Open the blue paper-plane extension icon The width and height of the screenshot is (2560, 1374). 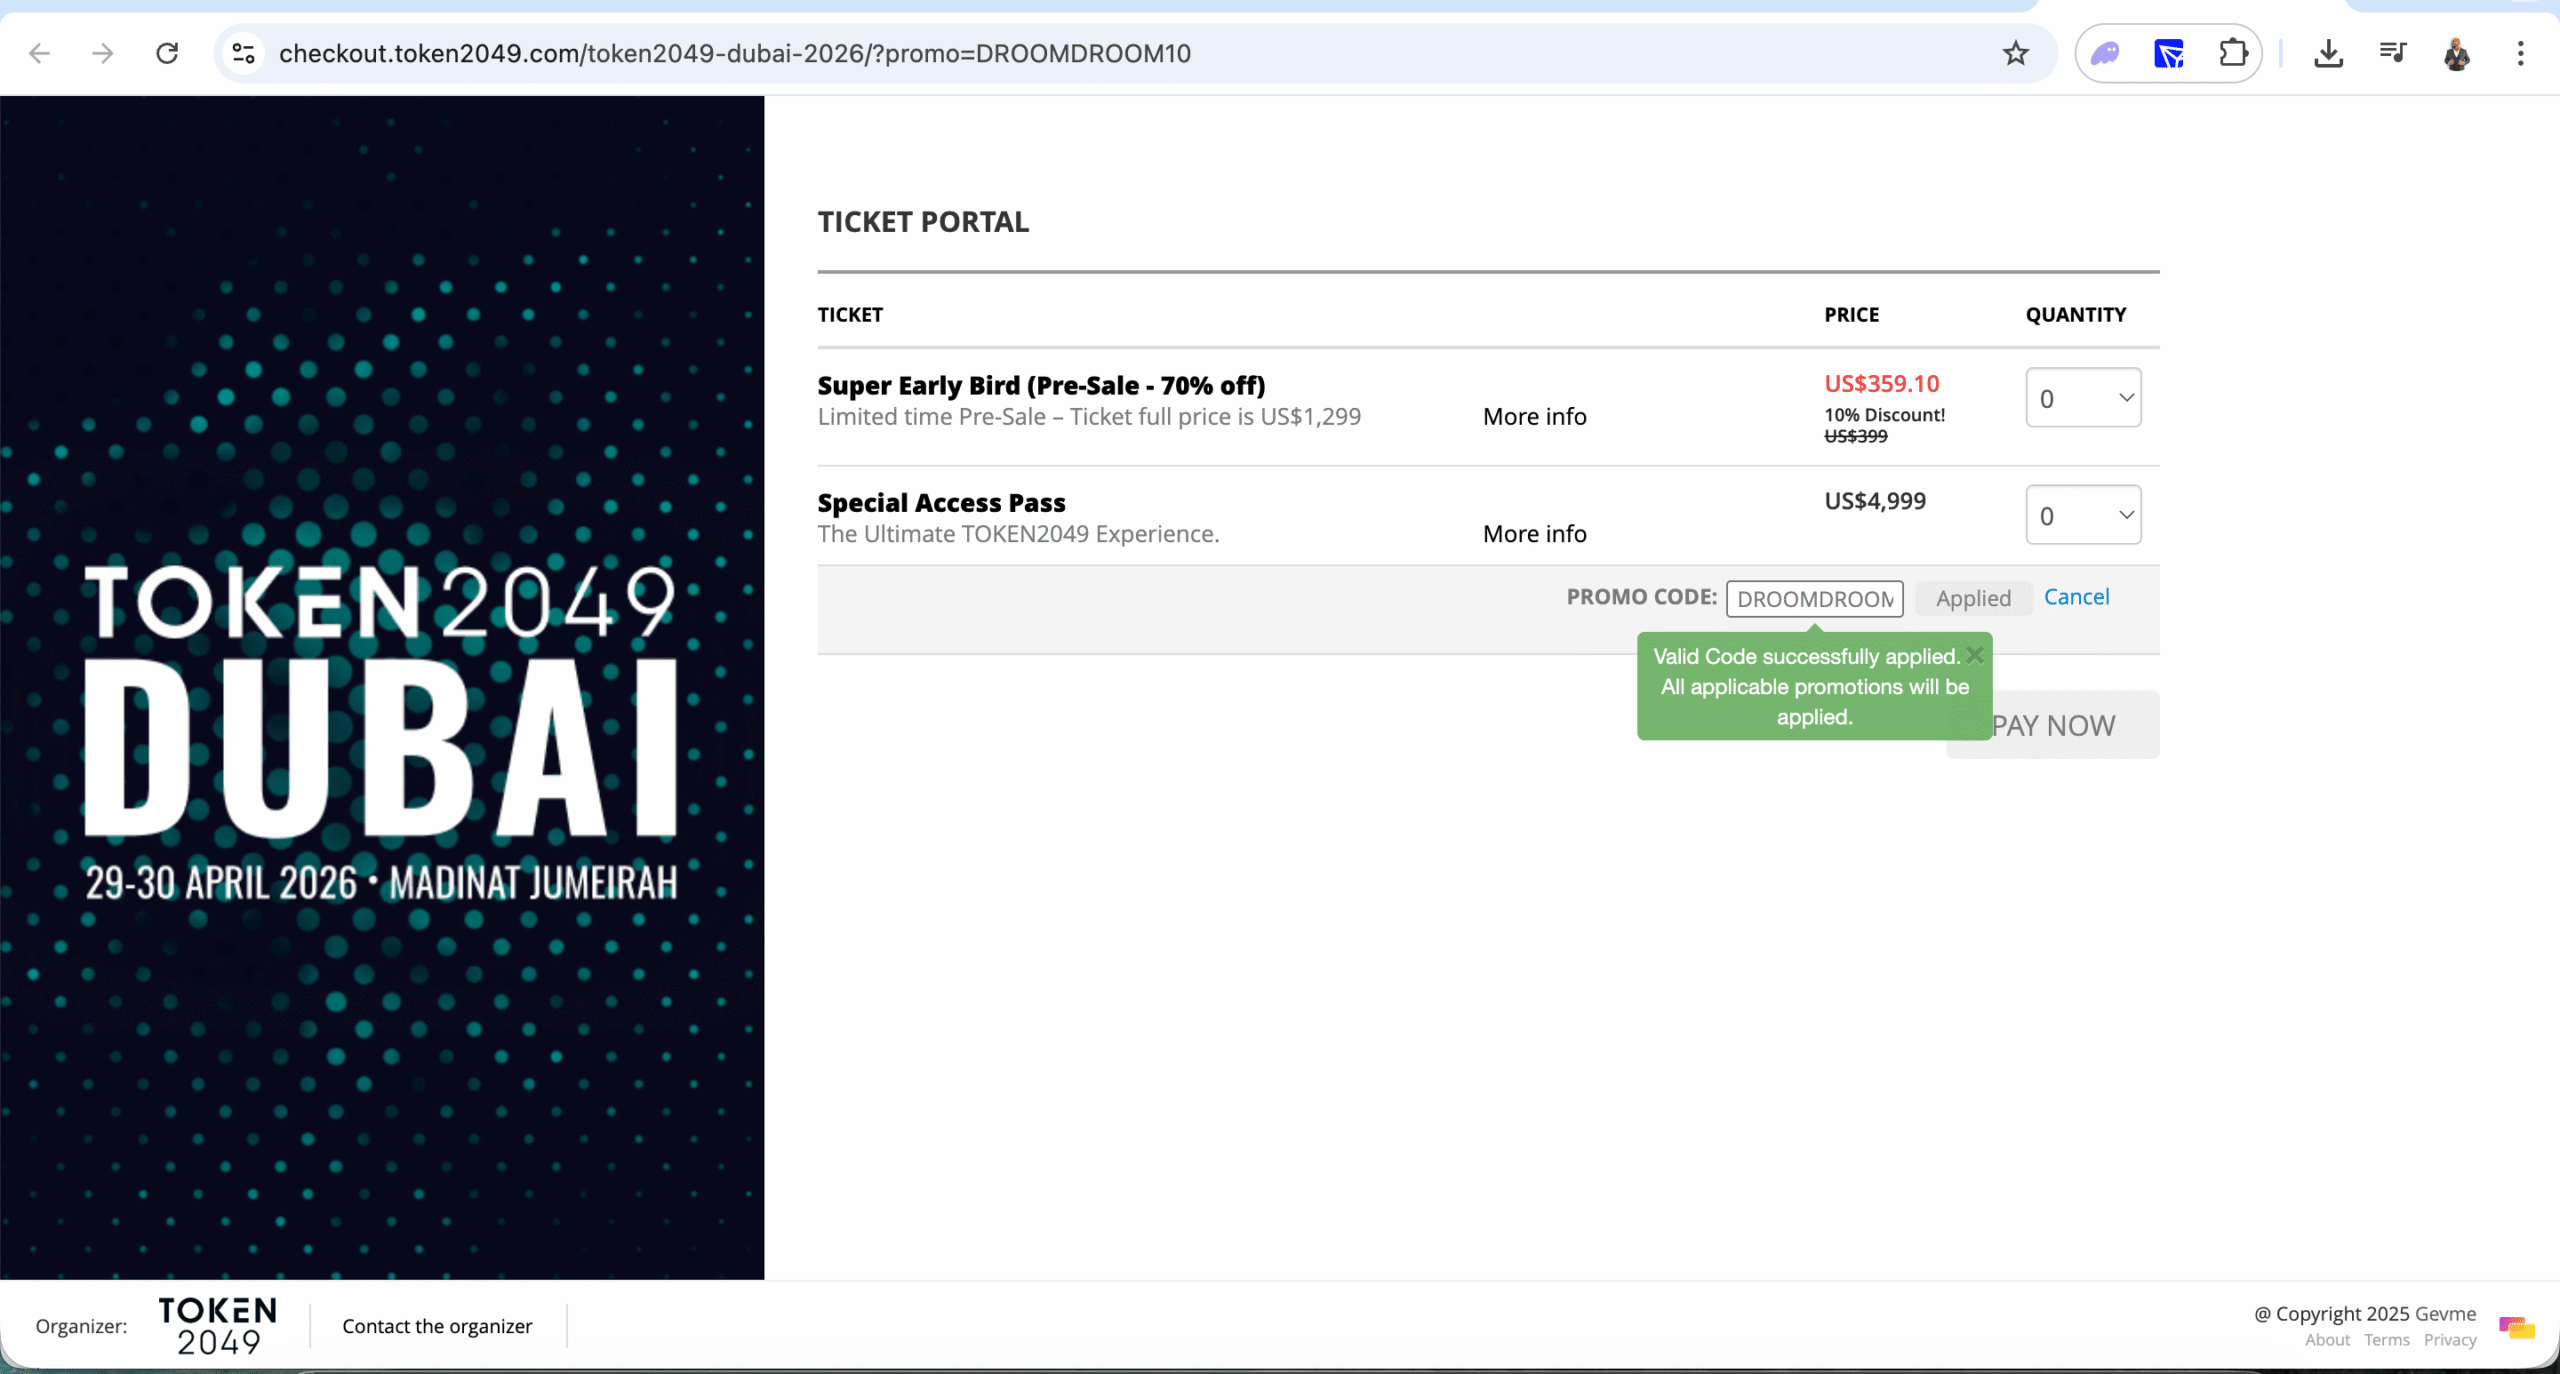[2168, 53]
